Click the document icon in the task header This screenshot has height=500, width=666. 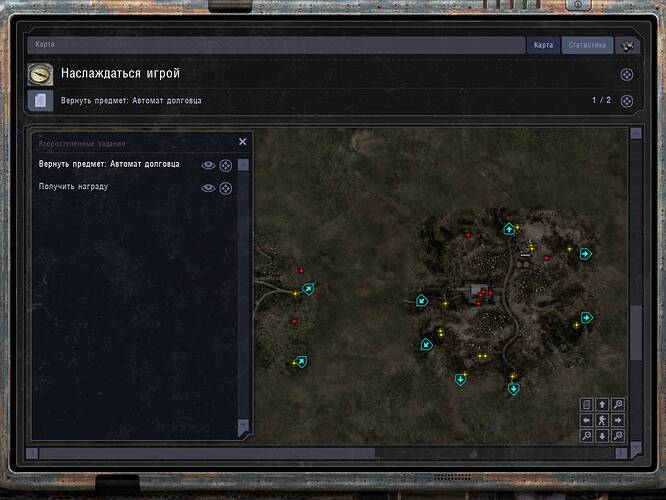click(40, 101)
